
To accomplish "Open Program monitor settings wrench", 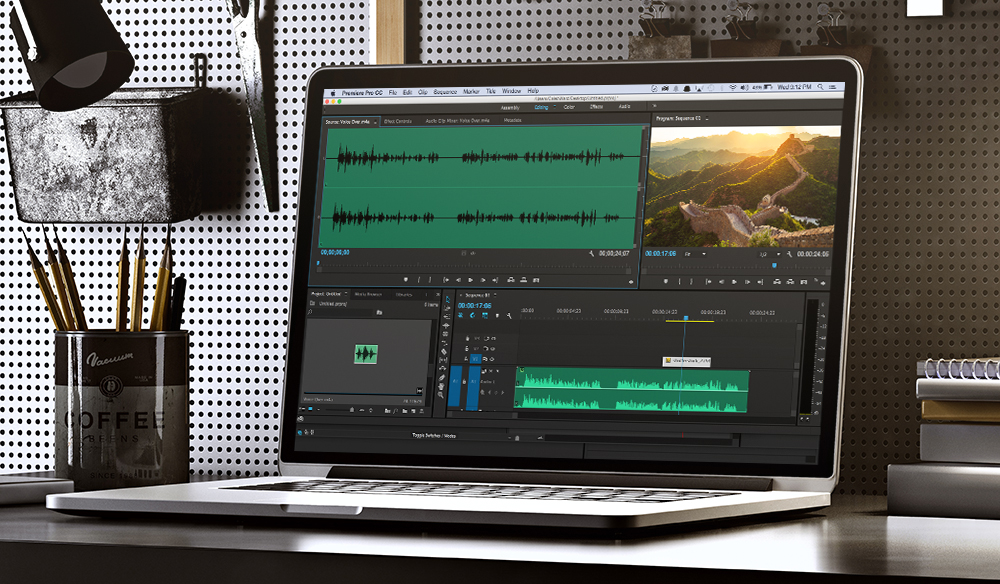I will (790, 254).
